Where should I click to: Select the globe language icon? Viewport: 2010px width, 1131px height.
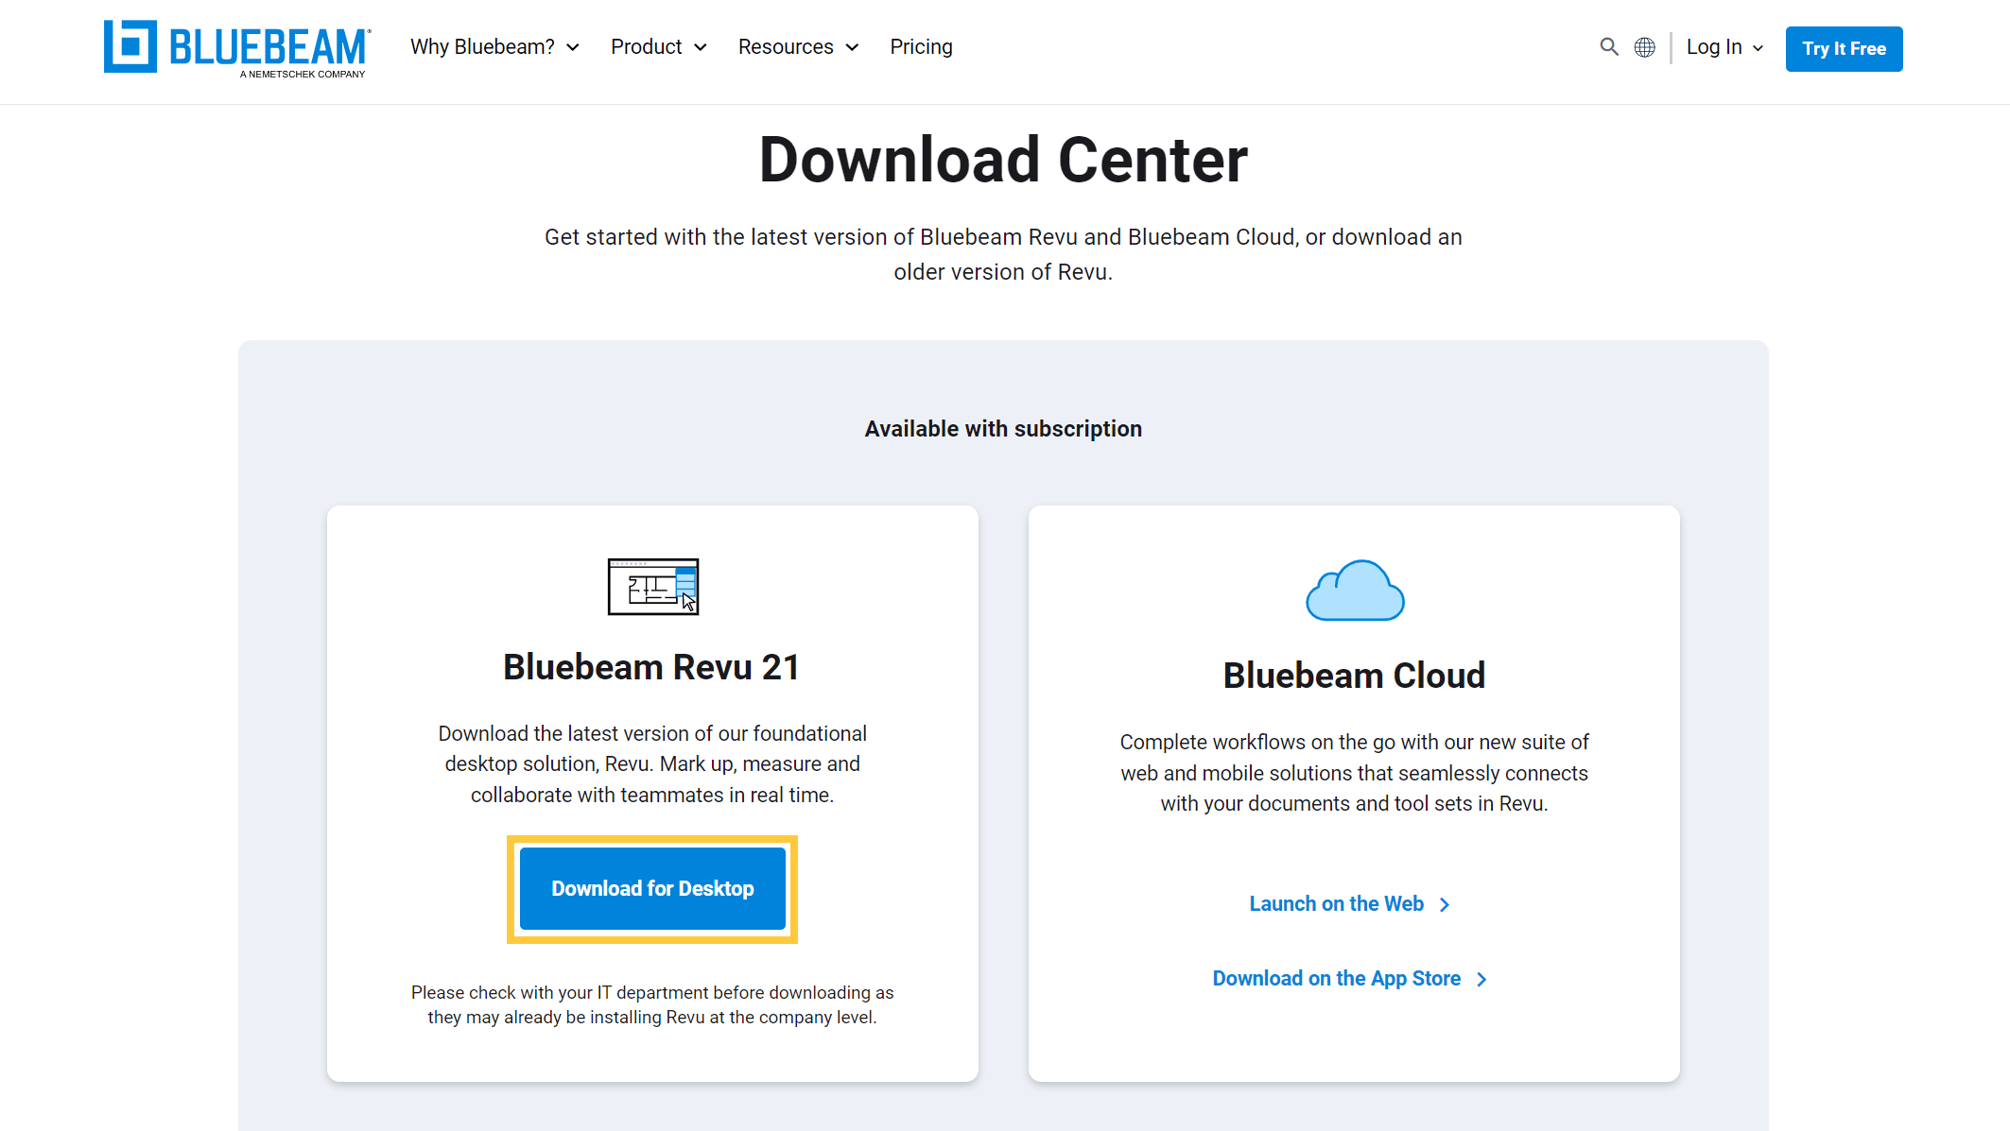[1645, 47]
